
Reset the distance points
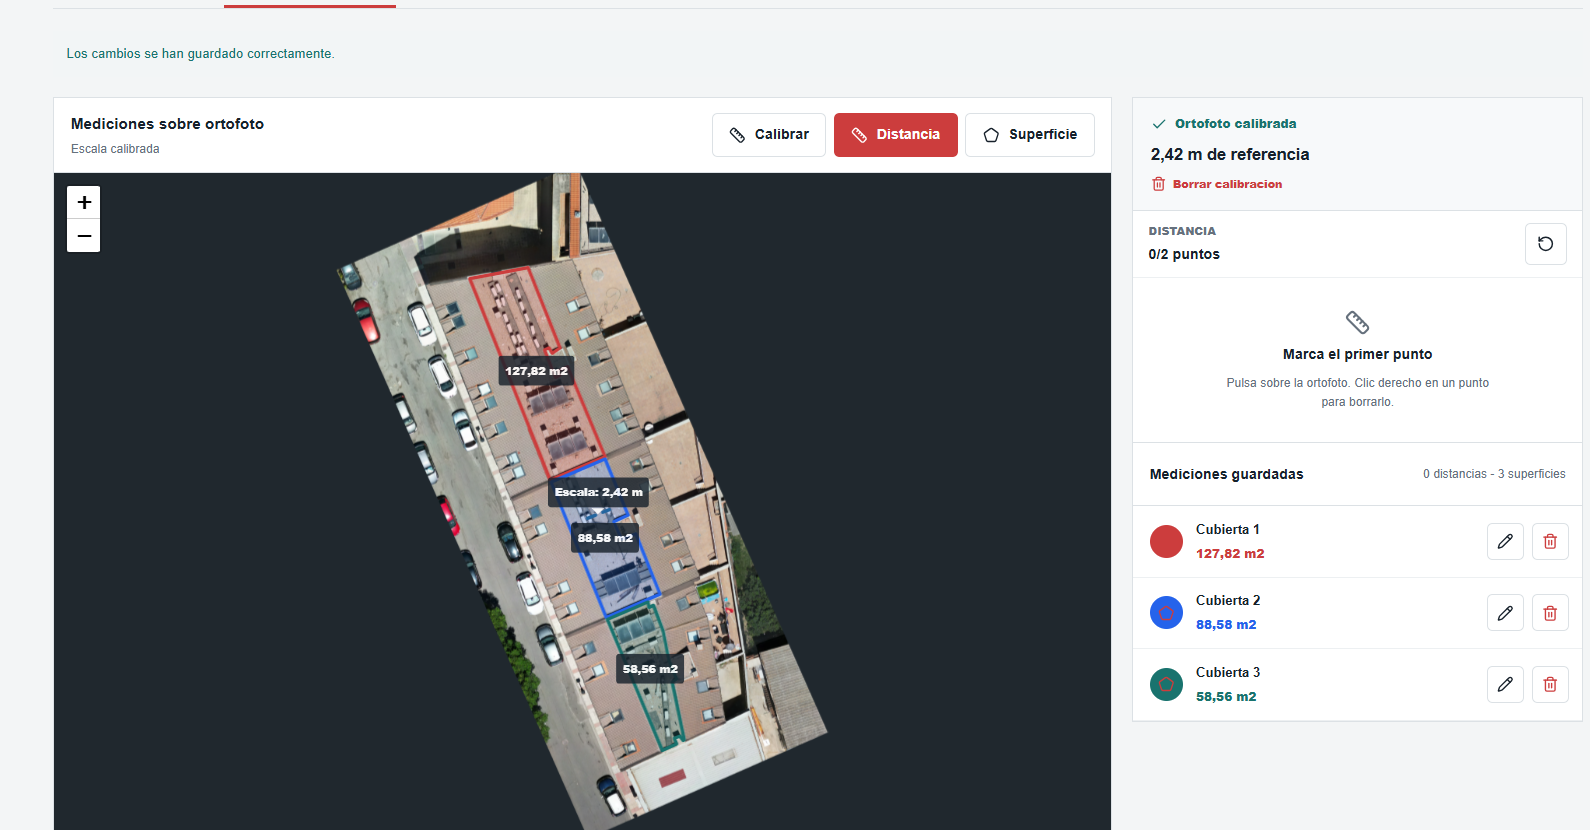click(x=1545, y=244)
